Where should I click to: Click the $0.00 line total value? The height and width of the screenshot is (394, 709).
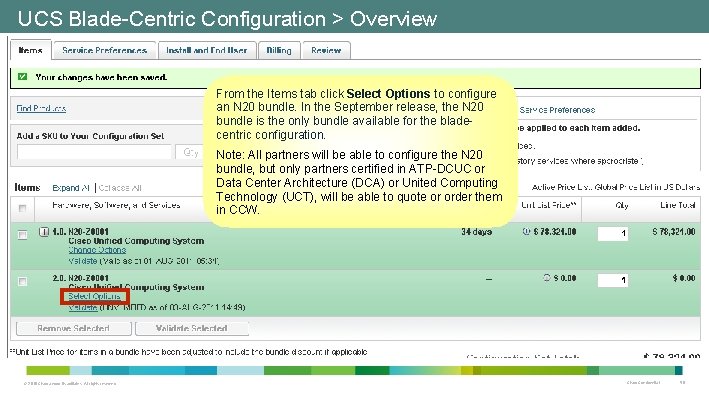pyautogui.click(x=684, y=278)
